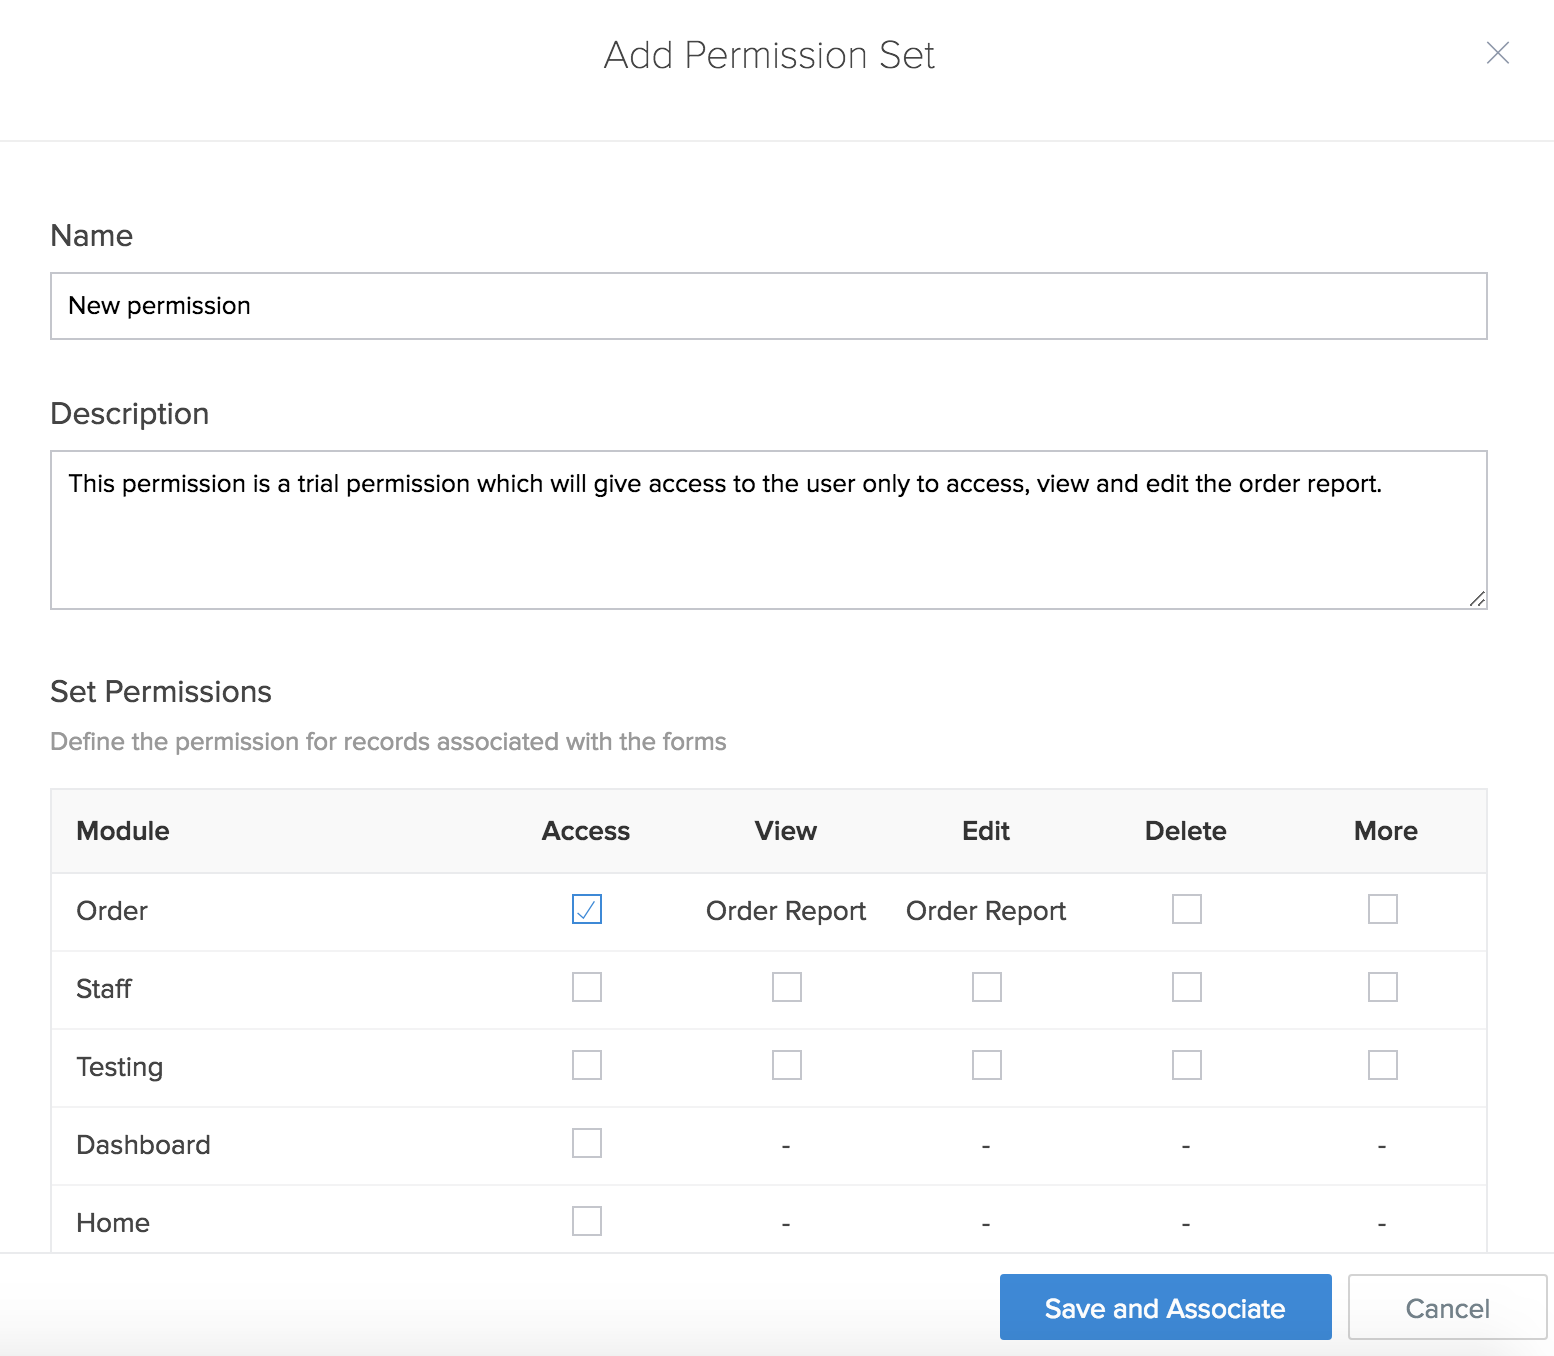Toggle the More checkbox for Staff

[x=1383, y=987]
